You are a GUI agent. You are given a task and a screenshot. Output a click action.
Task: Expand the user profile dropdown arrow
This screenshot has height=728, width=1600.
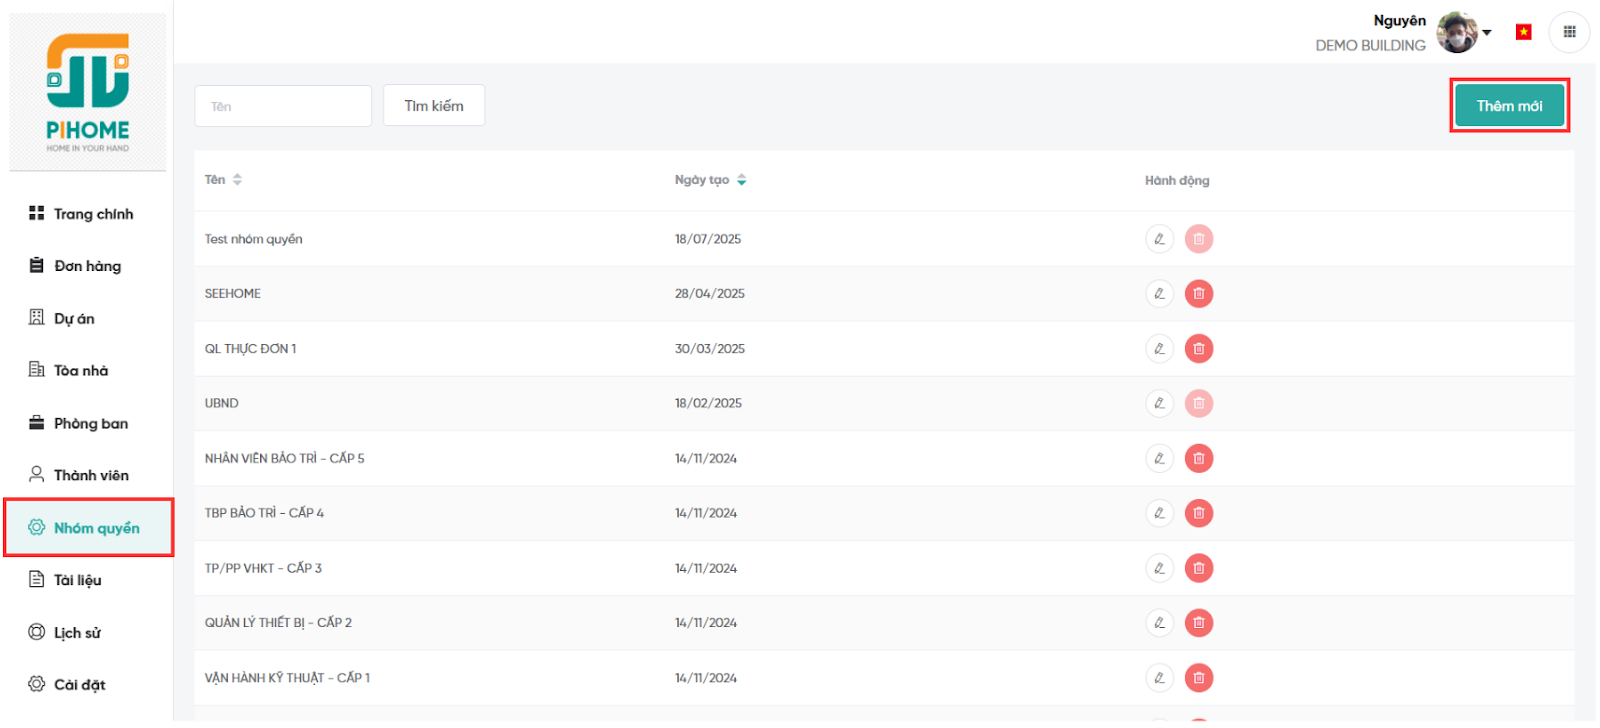pos(1487,32)
